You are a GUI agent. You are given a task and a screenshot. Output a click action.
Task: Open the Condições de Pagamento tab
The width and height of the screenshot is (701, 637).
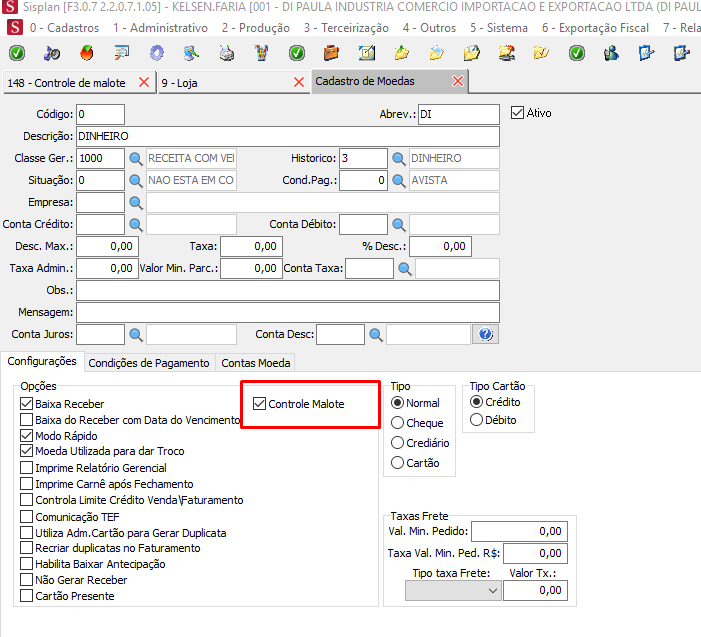[x=149, y=363]
